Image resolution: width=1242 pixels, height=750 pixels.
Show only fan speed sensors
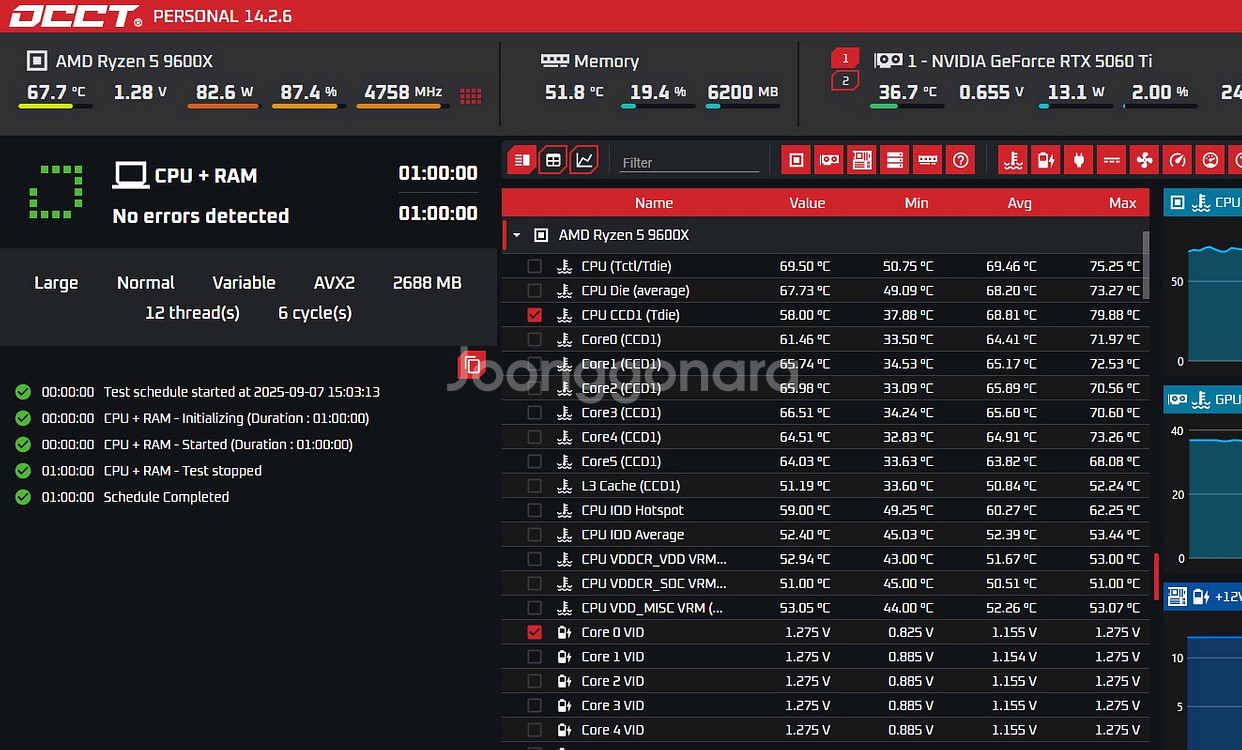pyautogui.click(x=1145, y=160)
